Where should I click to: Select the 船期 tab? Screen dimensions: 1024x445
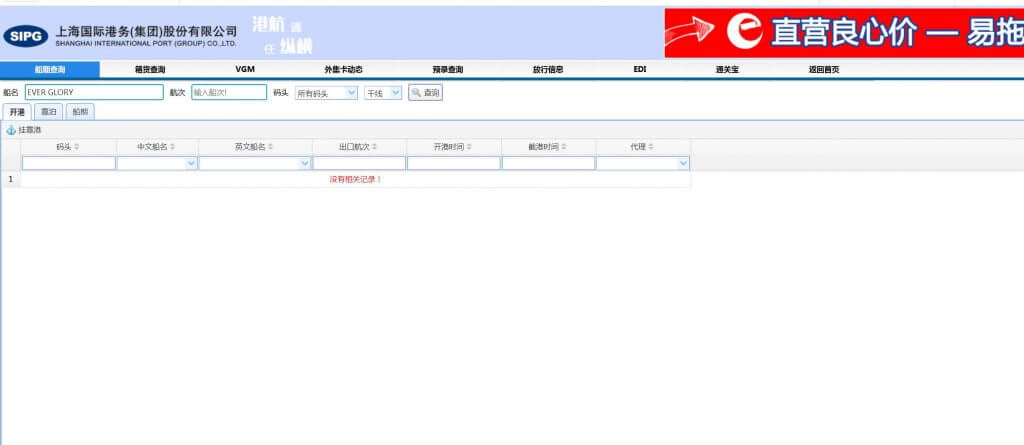(80, 112)
